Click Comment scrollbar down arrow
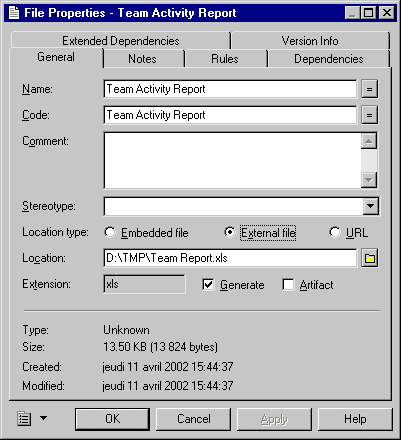Screen dimensions: 401x440 (x=369, y=180)
